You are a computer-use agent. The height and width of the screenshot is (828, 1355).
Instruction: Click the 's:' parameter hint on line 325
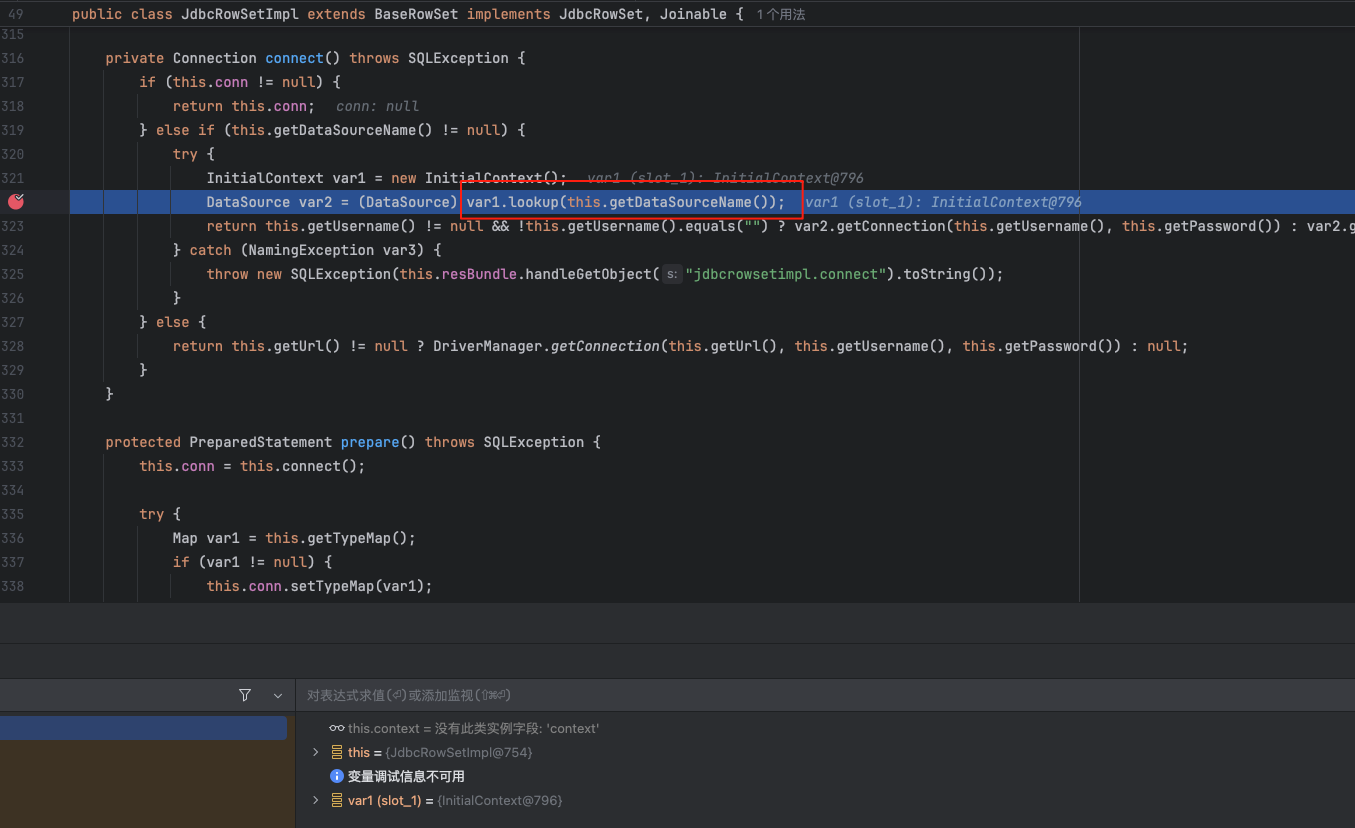coord(672,274)
